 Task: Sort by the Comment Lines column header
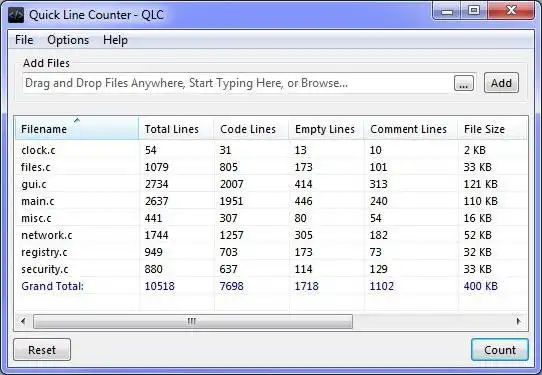point(411,129)
